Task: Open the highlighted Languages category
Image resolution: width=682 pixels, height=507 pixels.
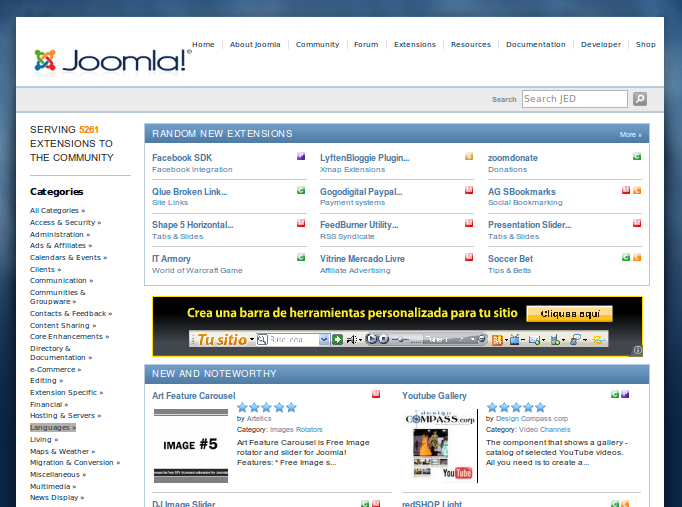Action: tap(53, 427)
